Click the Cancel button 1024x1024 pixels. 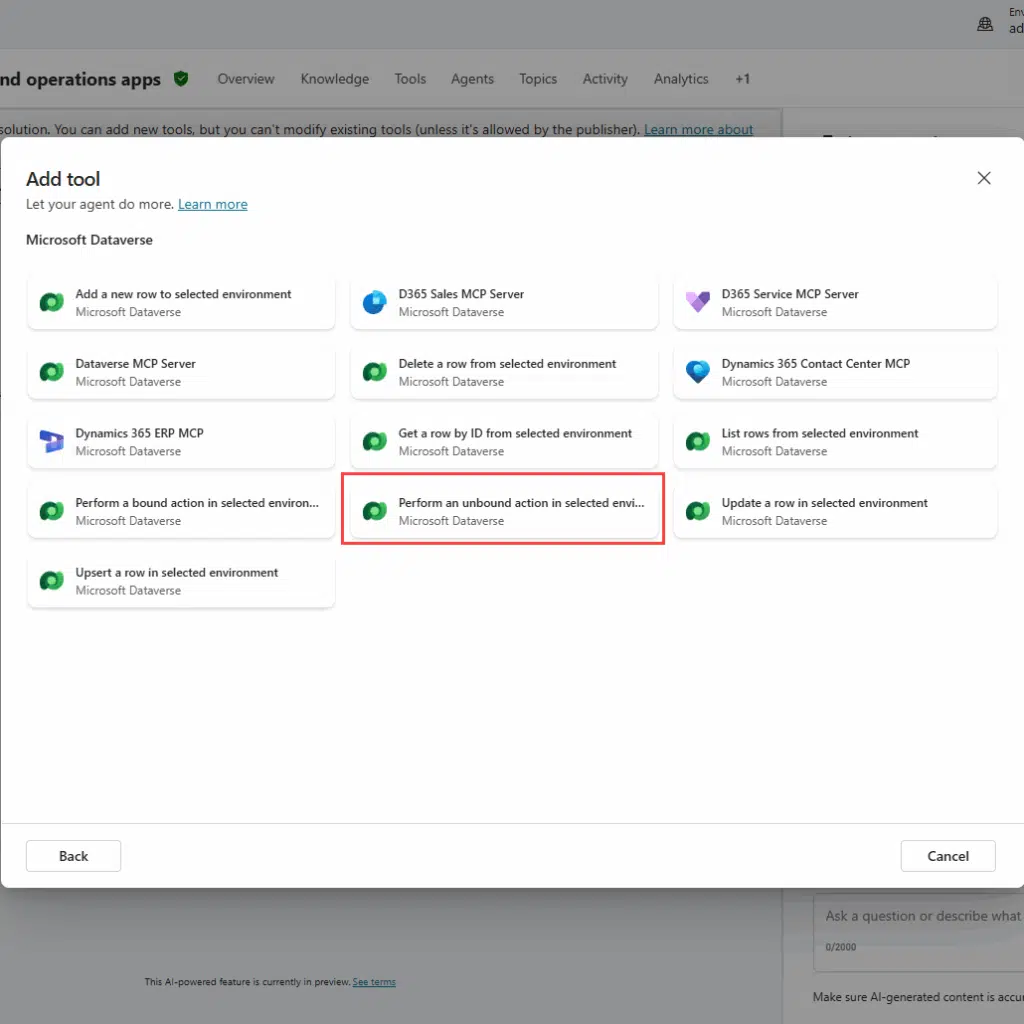click(x=947, y=856)
